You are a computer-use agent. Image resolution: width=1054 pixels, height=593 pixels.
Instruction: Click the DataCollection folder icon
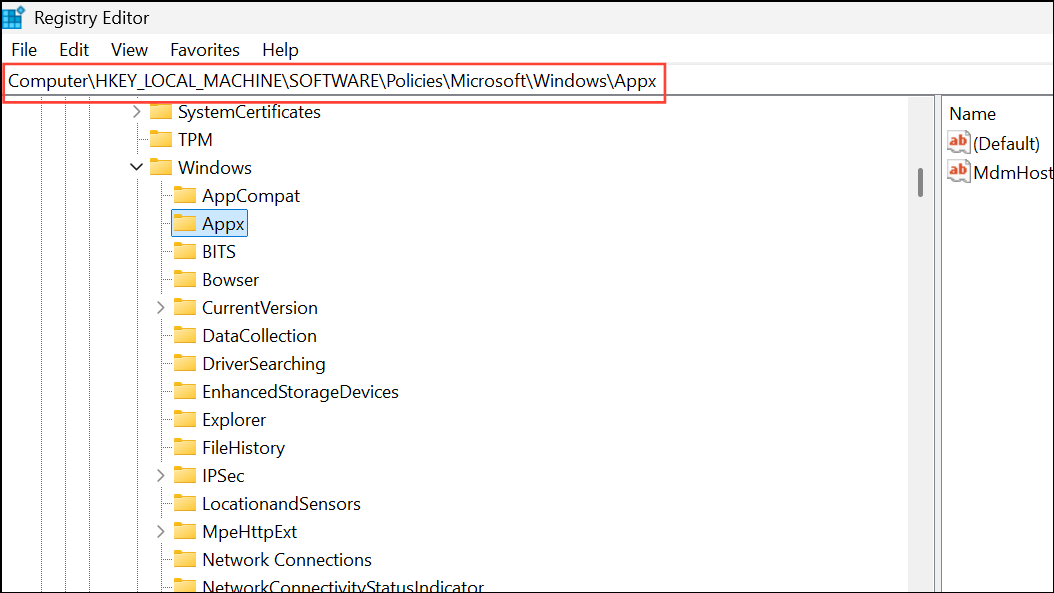(185, 335)
